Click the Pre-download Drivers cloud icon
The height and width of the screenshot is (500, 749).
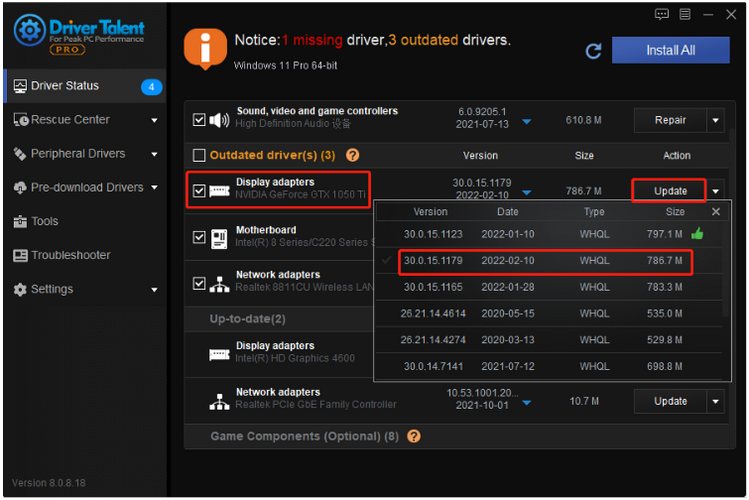coord(20,188)
